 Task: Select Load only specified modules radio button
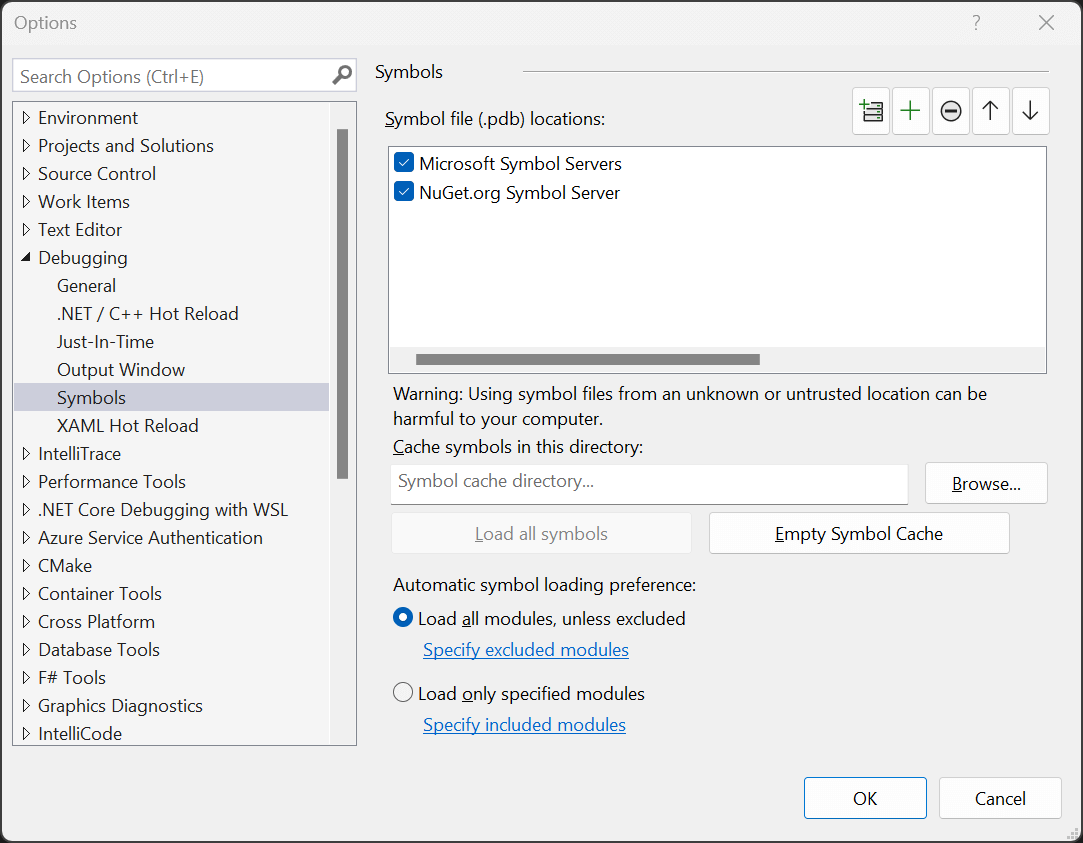(403, 692)
